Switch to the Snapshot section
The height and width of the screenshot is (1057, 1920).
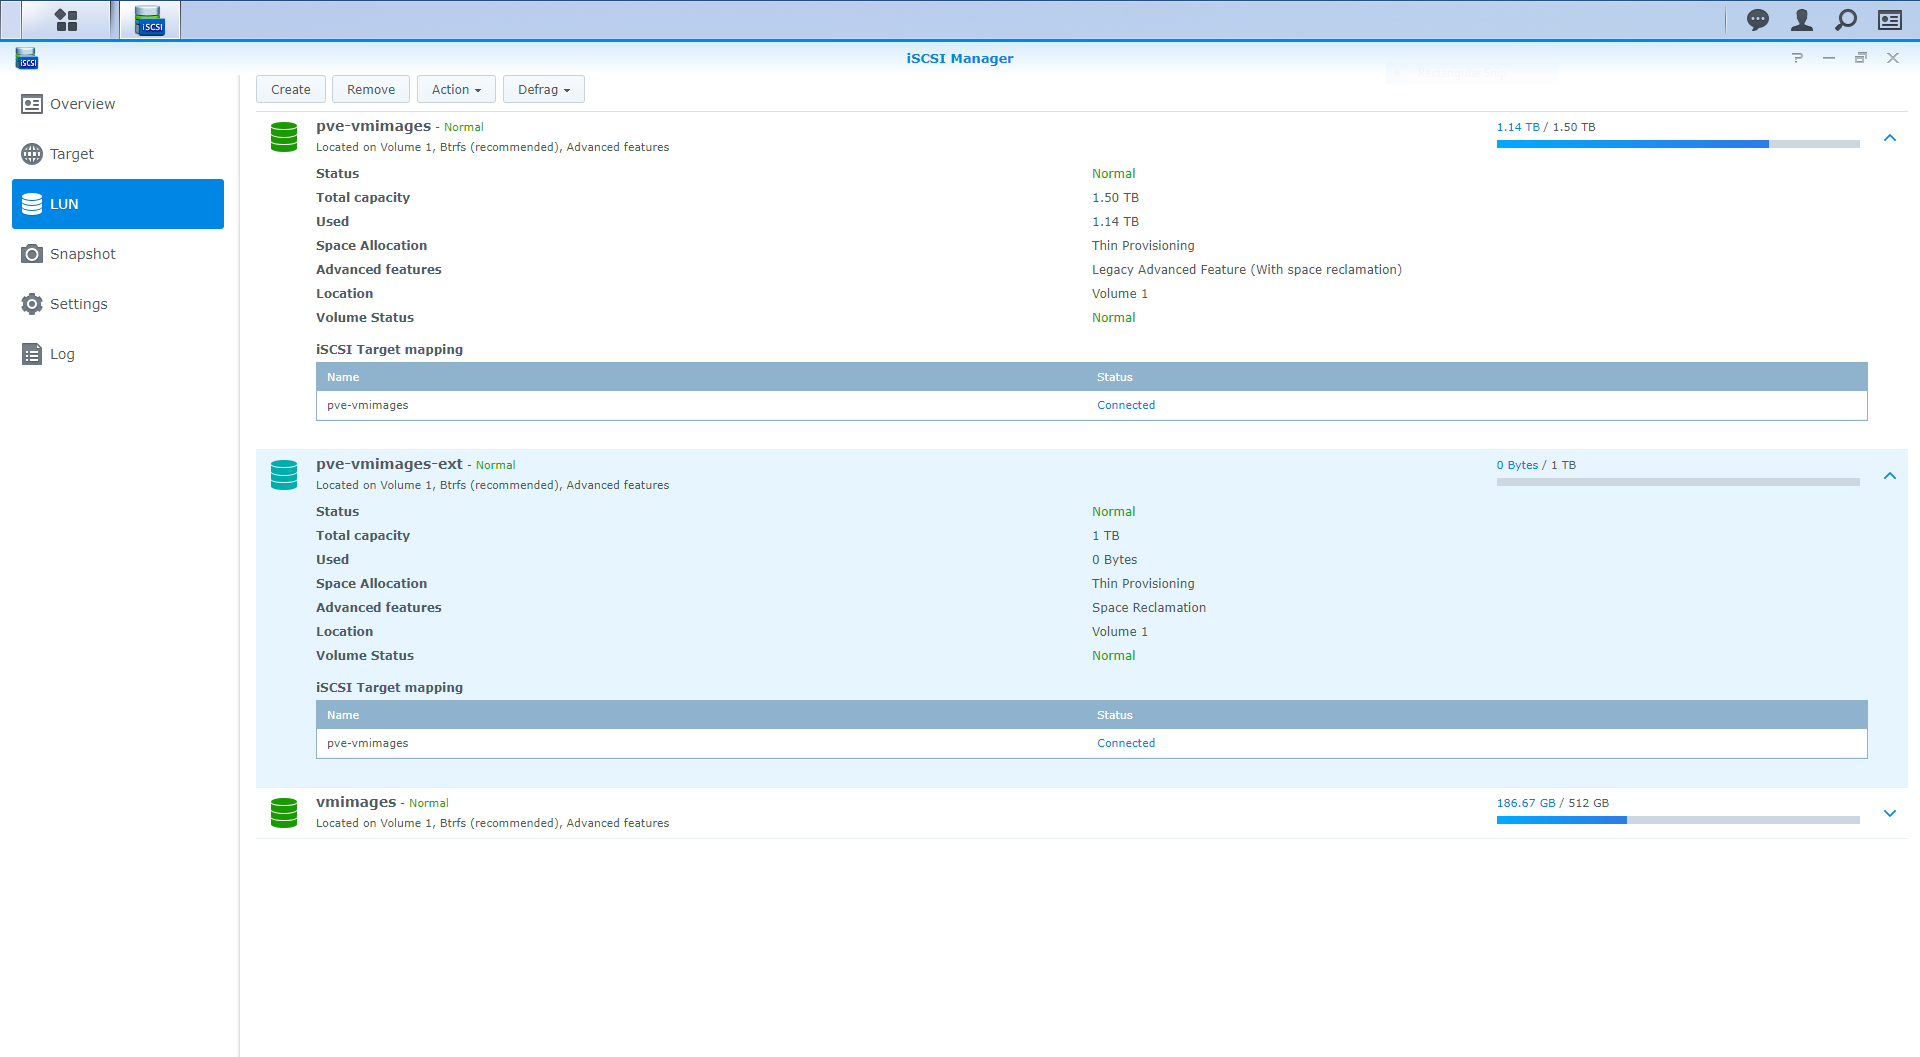click(x=81, y=253)
